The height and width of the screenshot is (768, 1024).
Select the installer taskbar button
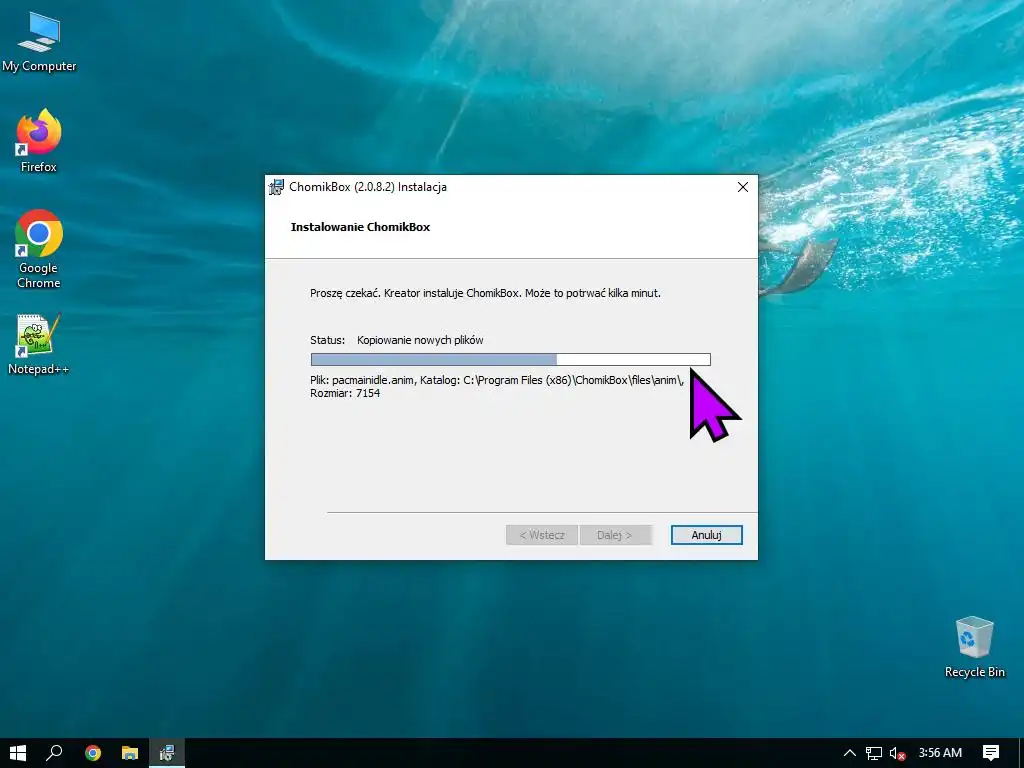[x=167, y=753]
